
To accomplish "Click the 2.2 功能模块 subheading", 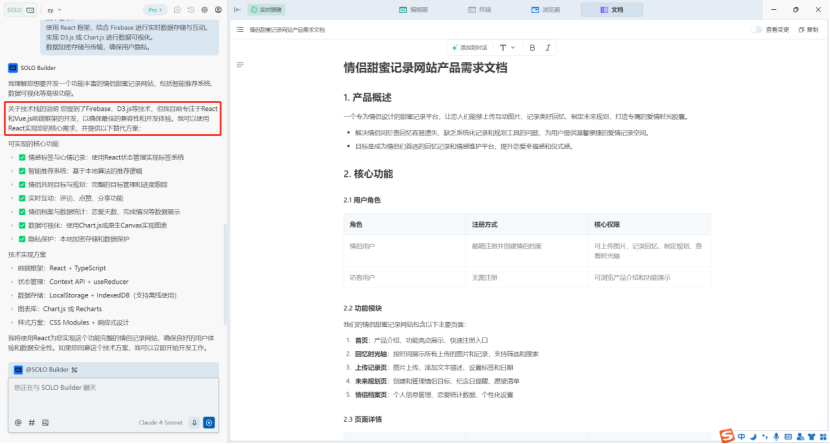I will pyautogui.click(x=363, y=308).
